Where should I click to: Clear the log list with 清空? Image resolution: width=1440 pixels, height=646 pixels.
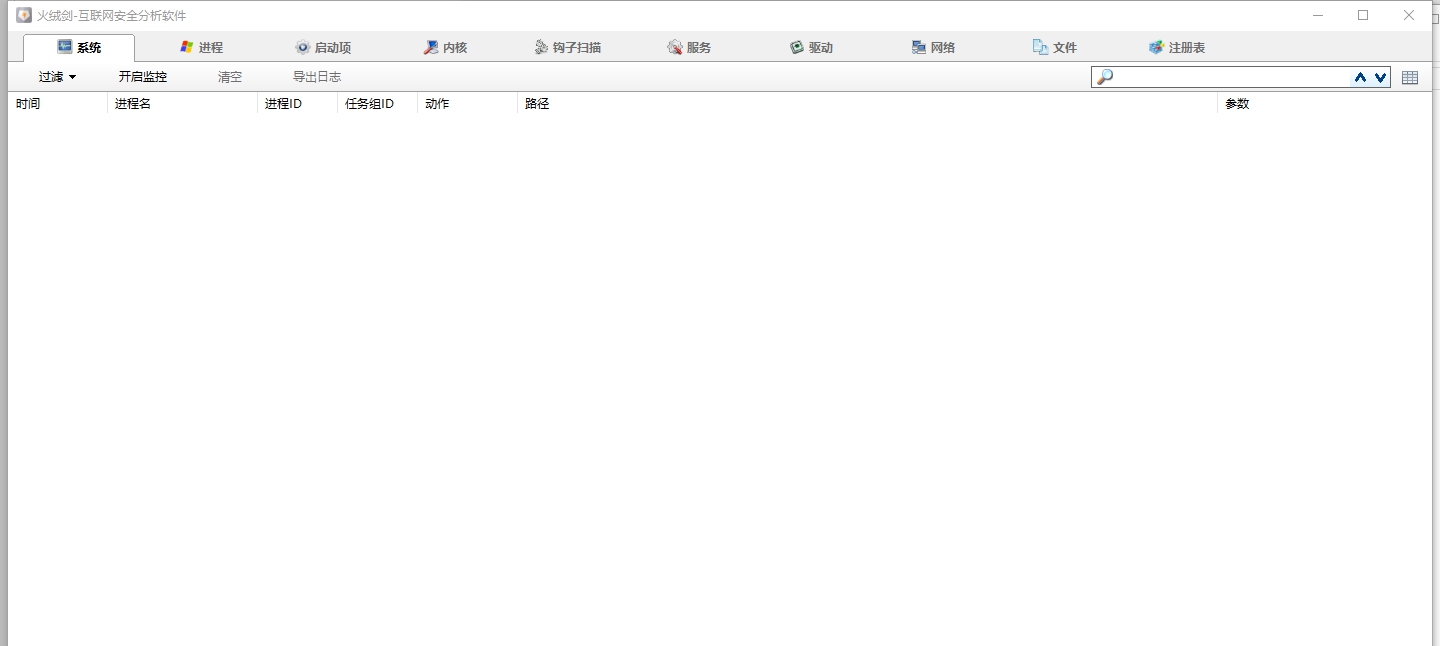coord(230,76)
